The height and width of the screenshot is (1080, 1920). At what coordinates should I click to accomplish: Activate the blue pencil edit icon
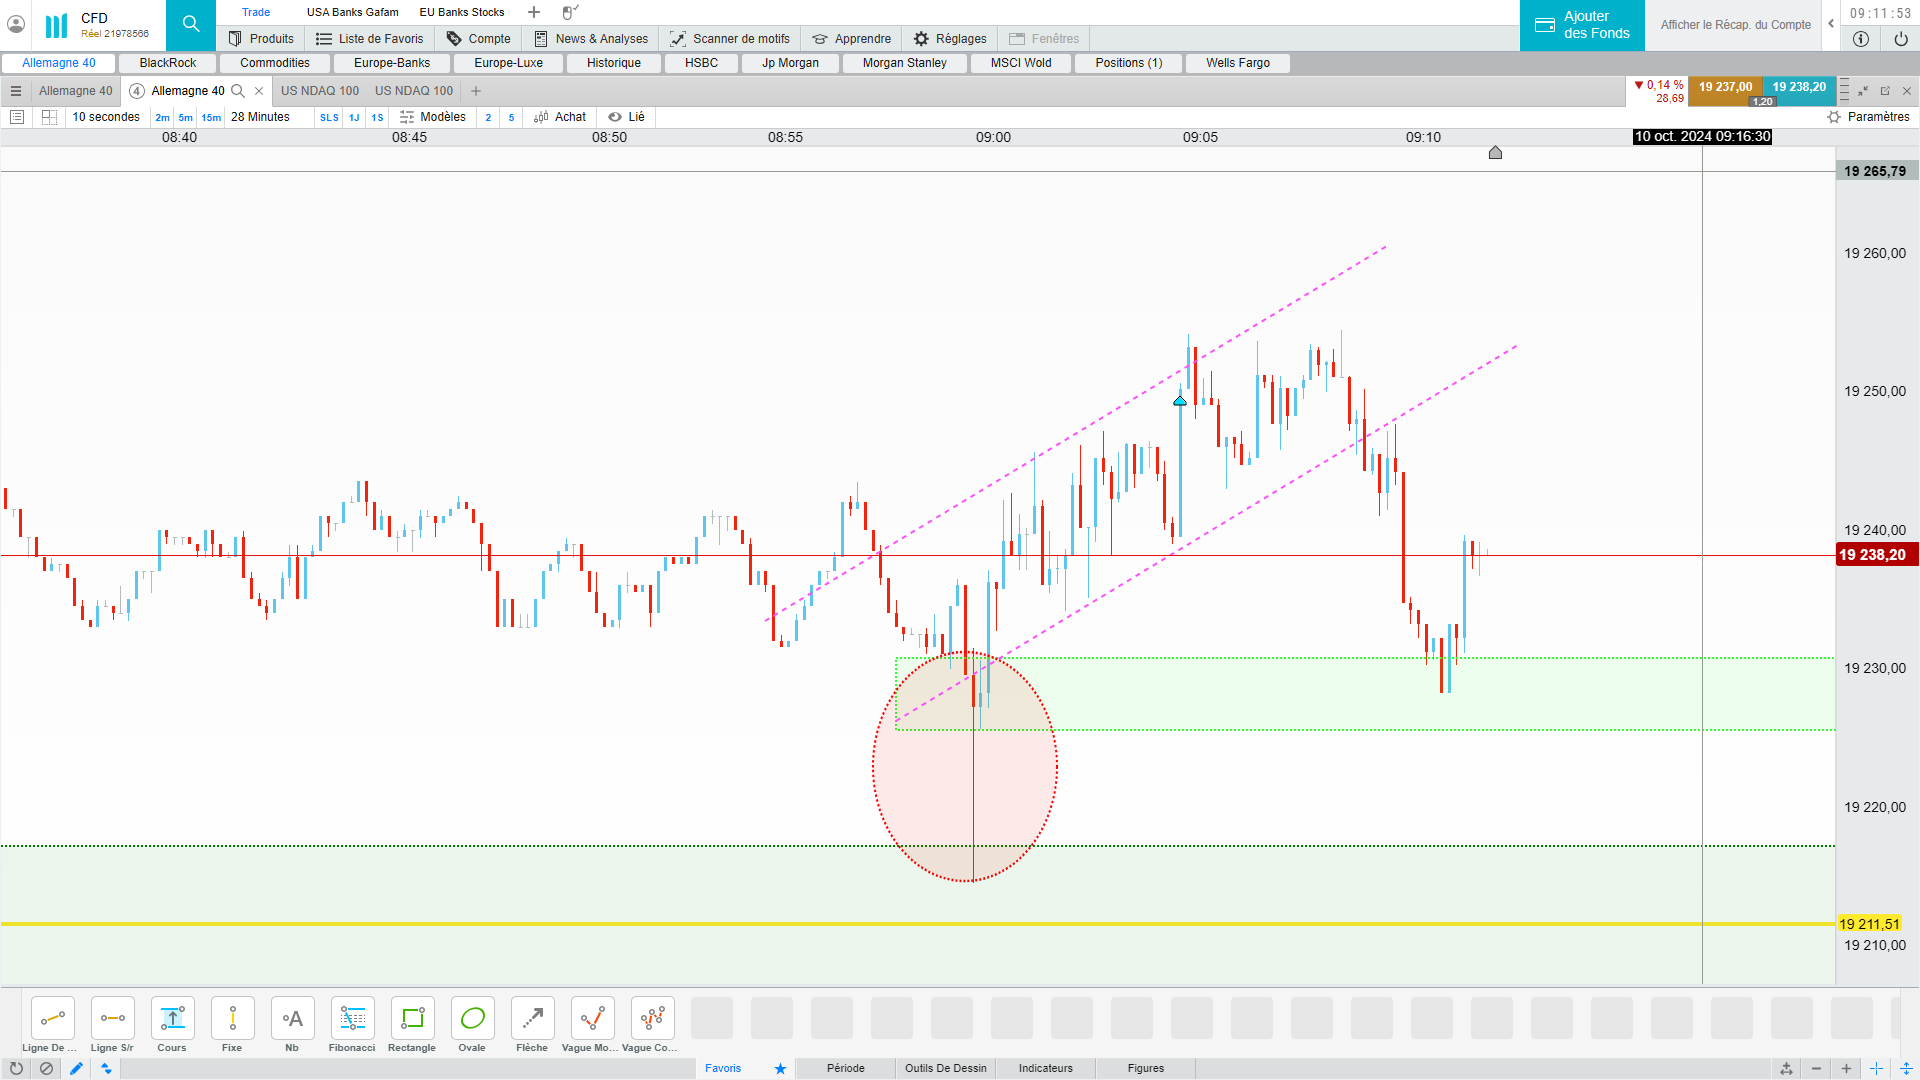click(x=76, y=1068)
